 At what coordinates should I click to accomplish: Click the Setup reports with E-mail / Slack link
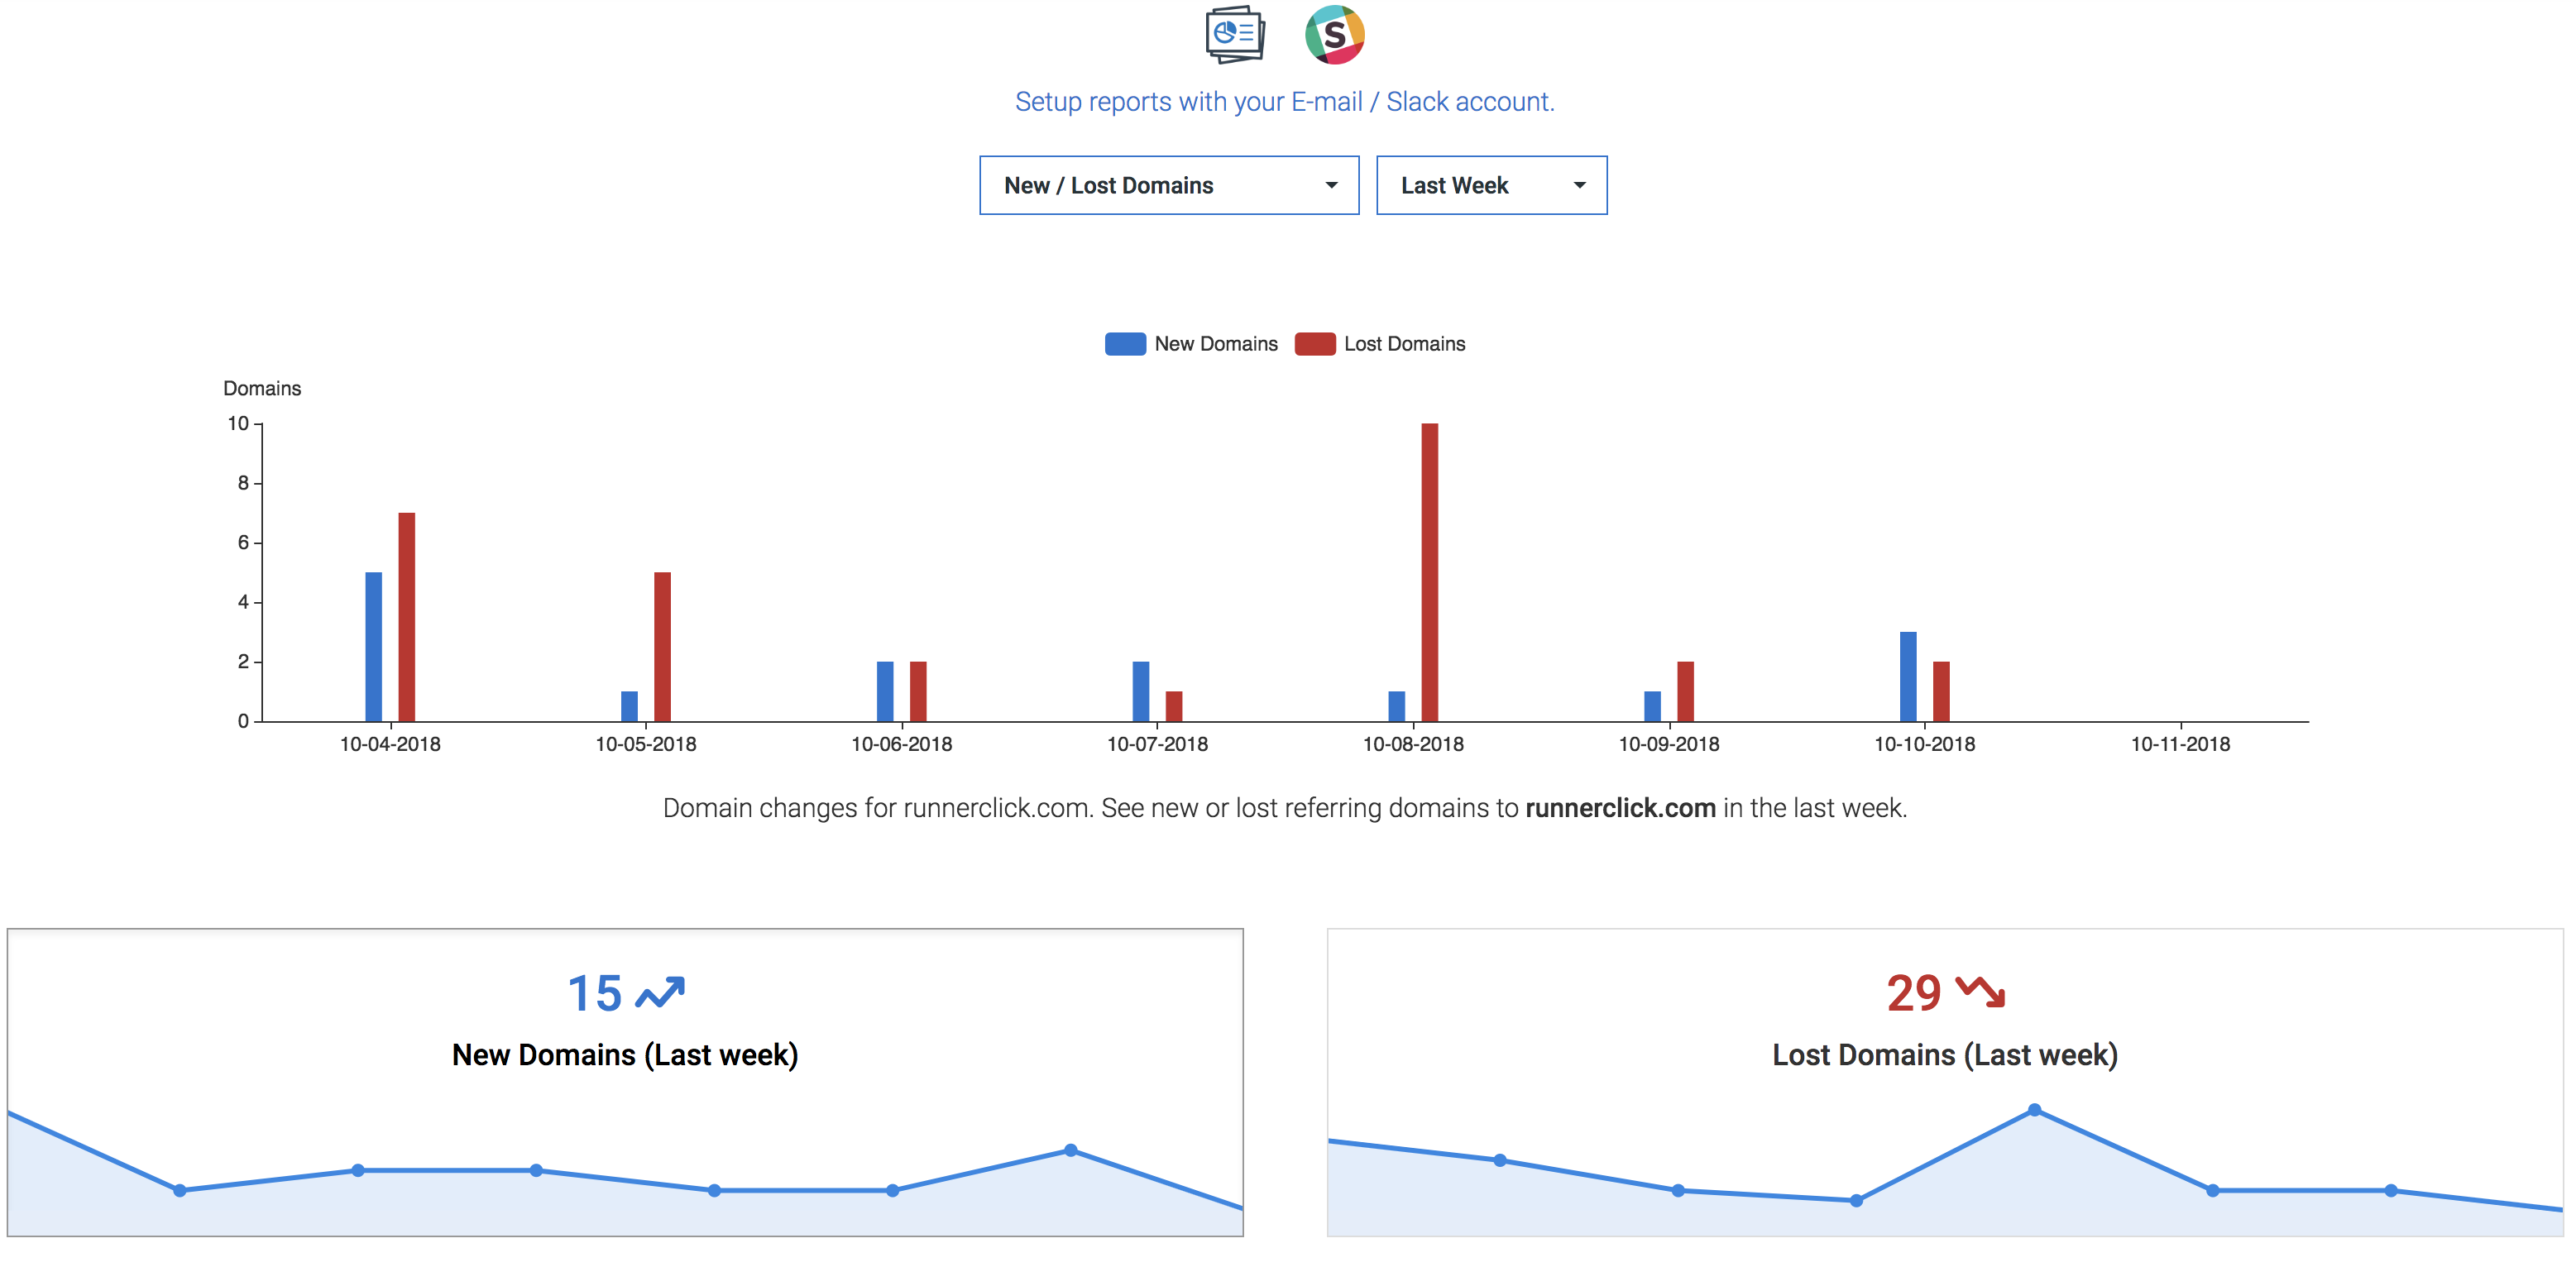point(1284,102)
